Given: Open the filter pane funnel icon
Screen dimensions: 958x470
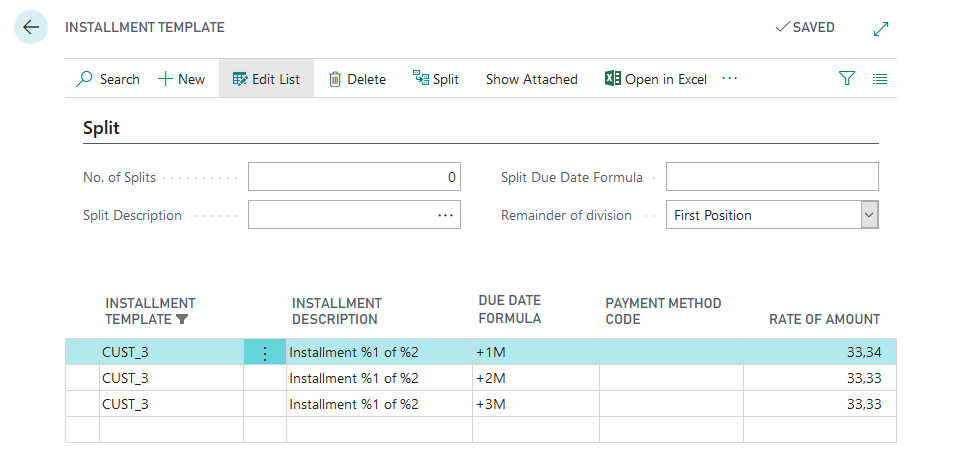Looking at the screenshot, I should tap(847, 79).
